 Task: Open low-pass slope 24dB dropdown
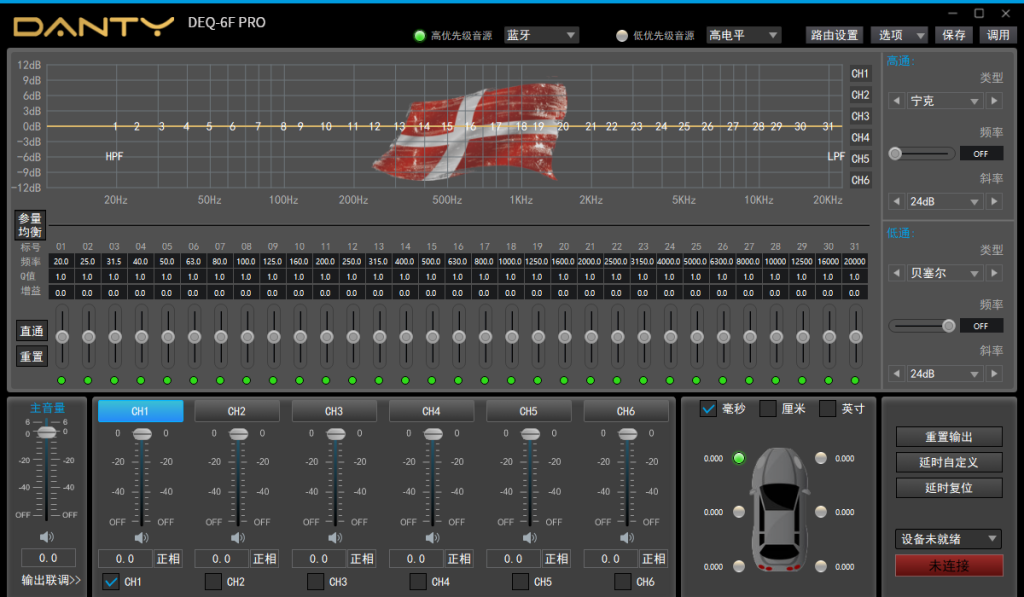pyautogui.click(x=945, y=374)
